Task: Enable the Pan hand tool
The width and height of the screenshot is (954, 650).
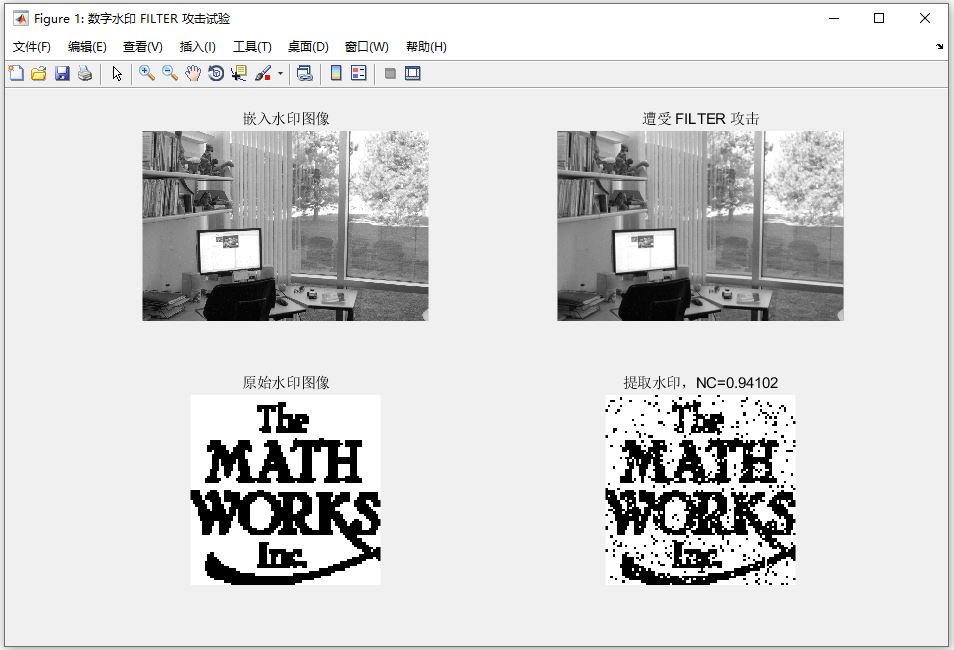Action: point(193,74)
